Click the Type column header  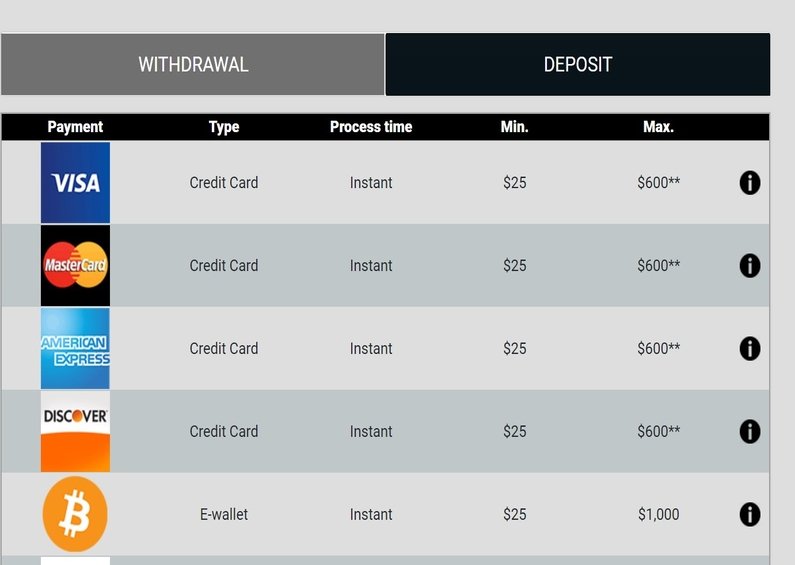[x=224, y=127]
